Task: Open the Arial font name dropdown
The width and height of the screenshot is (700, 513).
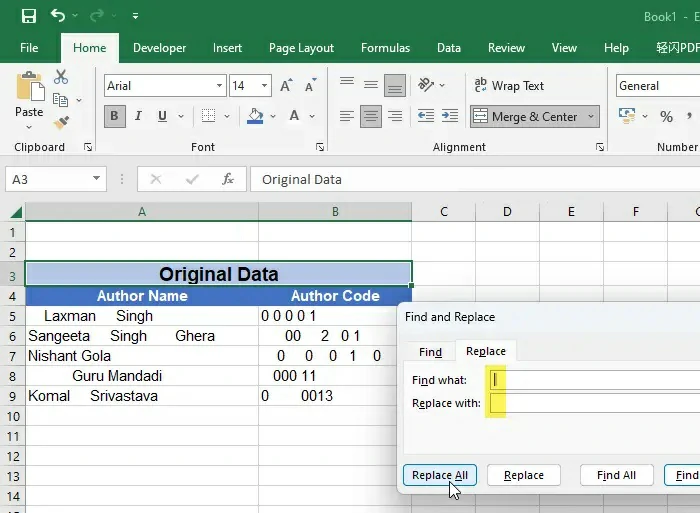Action: point(219,86)
